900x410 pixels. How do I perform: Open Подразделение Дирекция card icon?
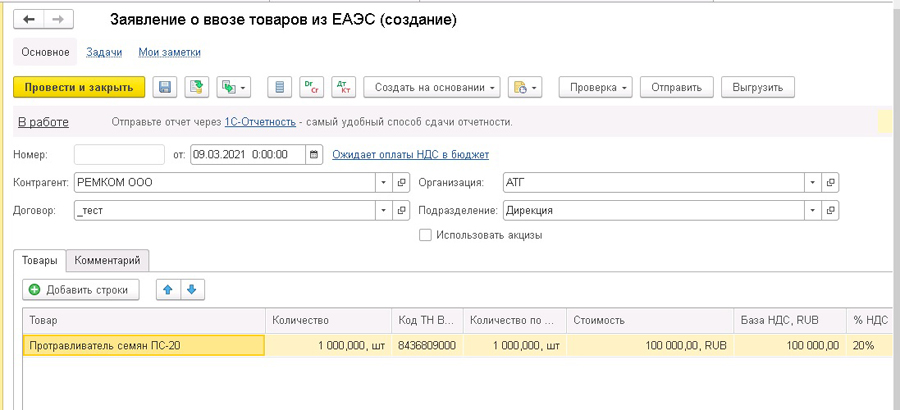(x=831, y=210)
